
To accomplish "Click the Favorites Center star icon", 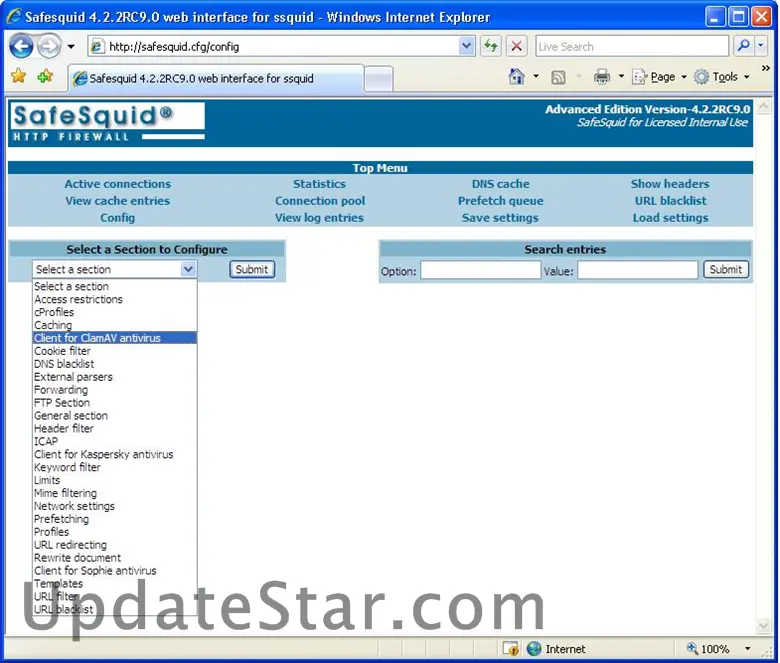I will (18, 77).
